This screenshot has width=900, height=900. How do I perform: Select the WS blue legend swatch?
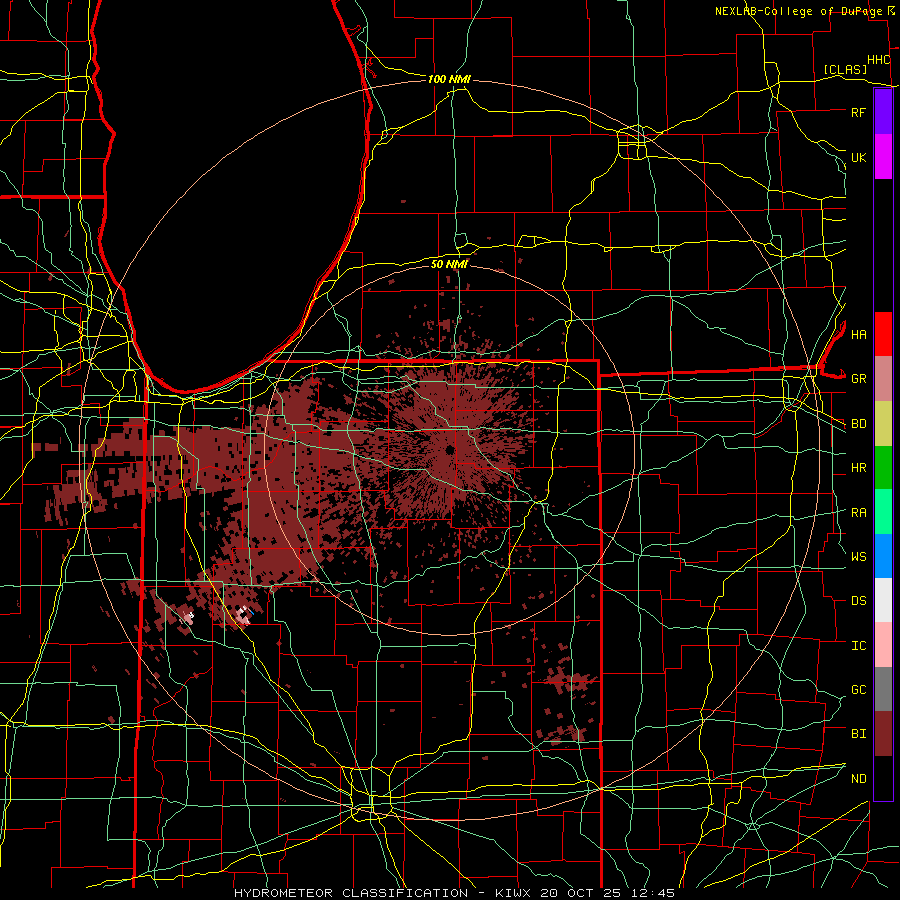coord(883,556)
